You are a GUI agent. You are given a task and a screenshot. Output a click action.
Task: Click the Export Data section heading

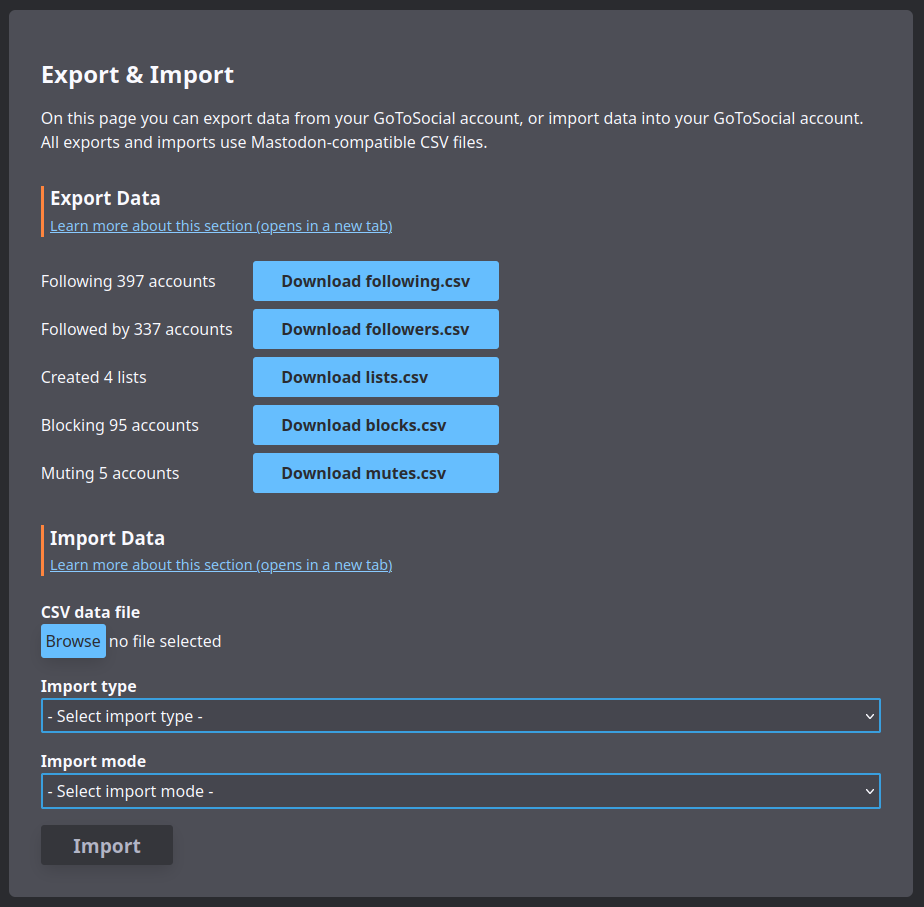click(x=105, y=198)
